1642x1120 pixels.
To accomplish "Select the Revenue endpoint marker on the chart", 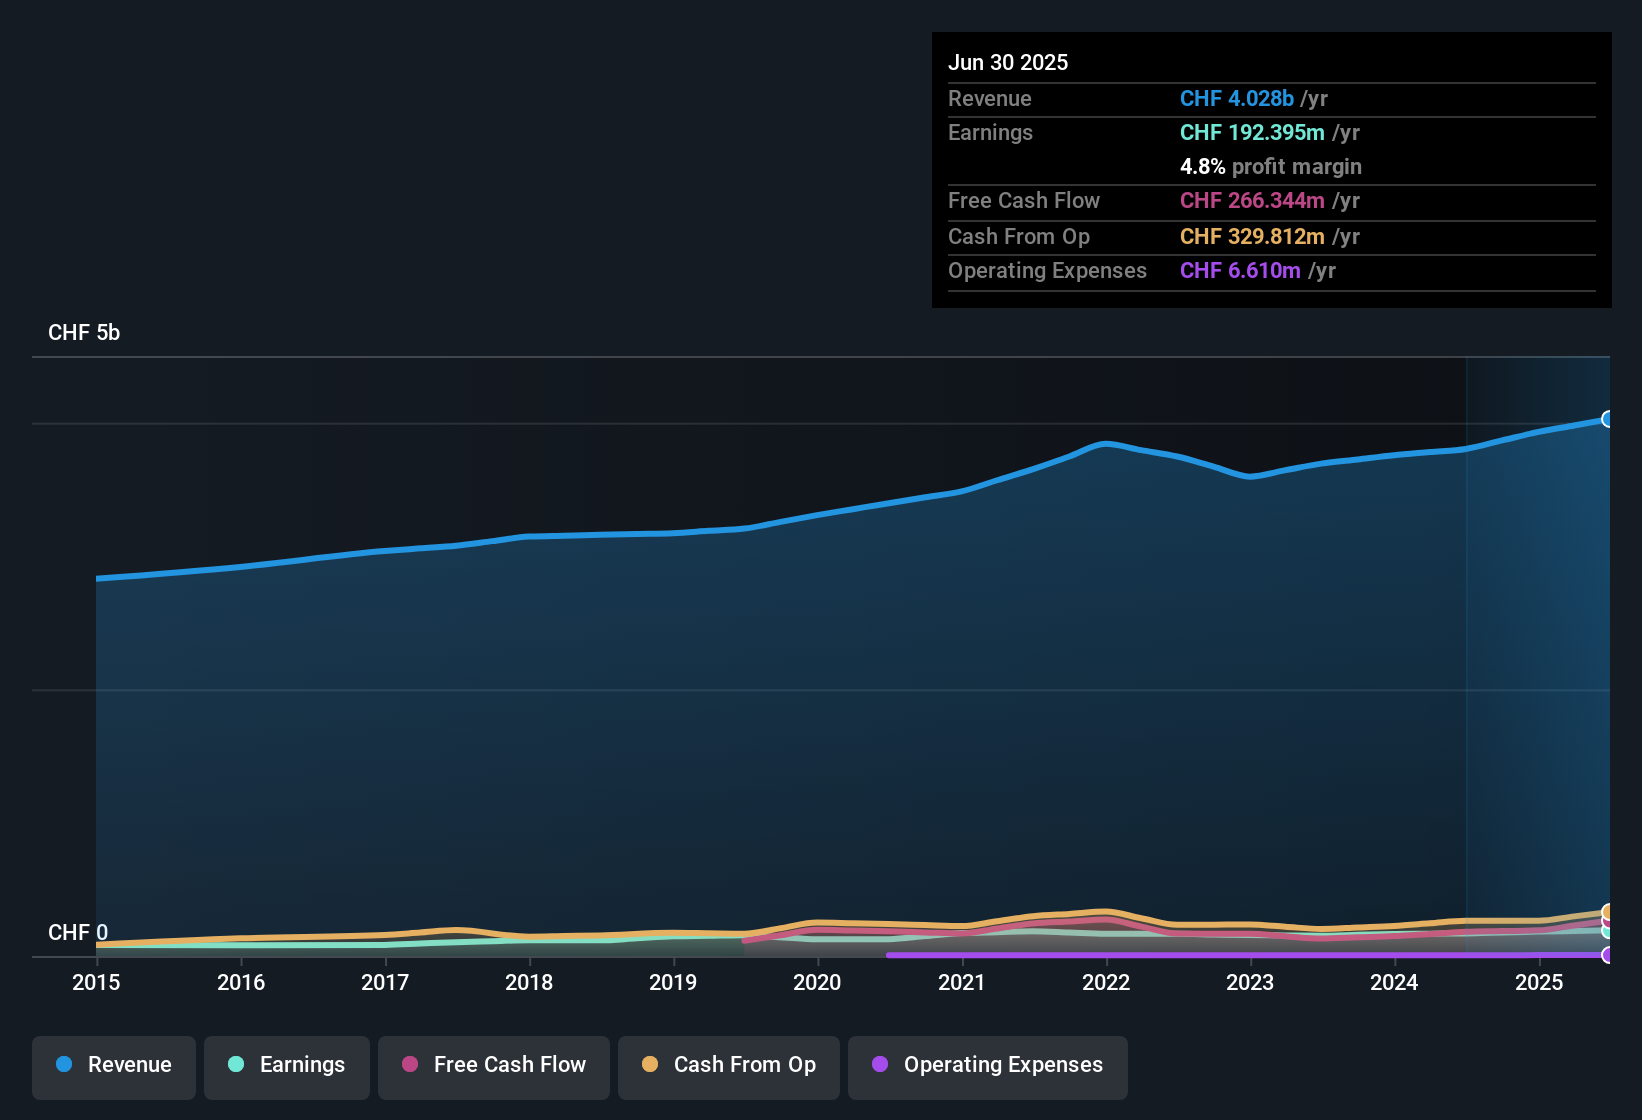I will [x=1608, y=419].
